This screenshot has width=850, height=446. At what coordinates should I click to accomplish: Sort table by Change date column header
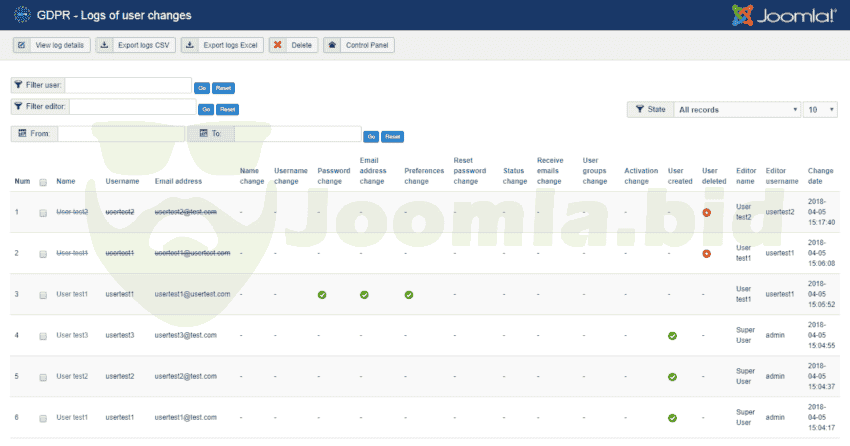click(x=820, y=176)
